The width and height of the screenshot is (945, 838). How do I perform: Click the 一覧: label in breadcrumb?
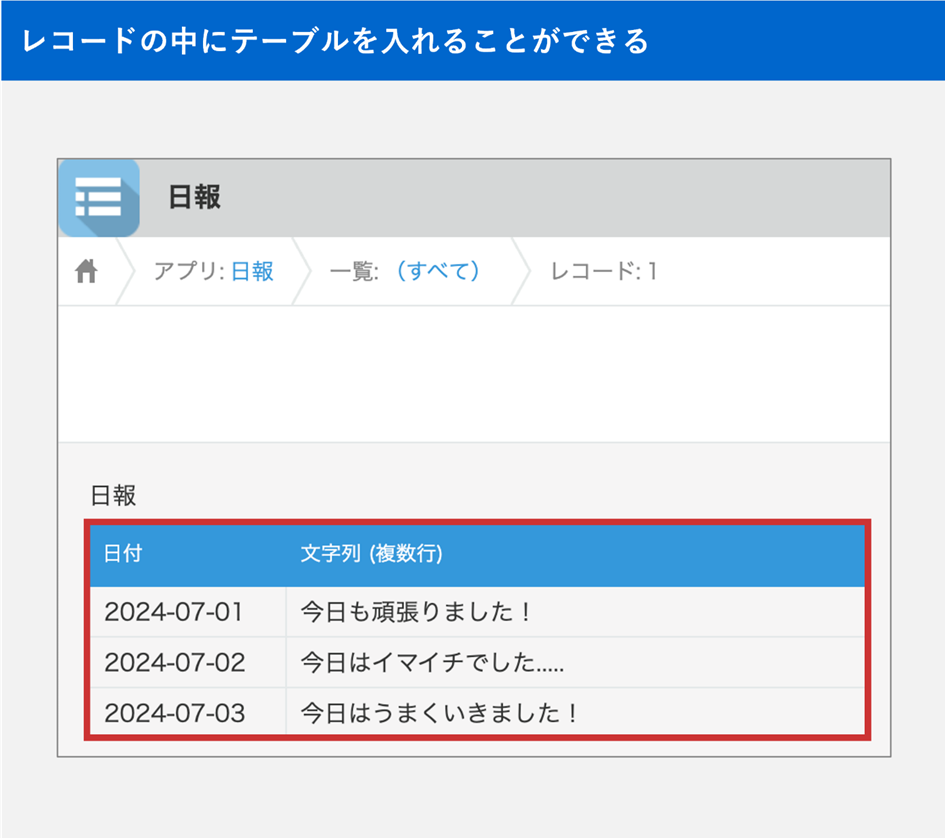click(x=354, y=271)
